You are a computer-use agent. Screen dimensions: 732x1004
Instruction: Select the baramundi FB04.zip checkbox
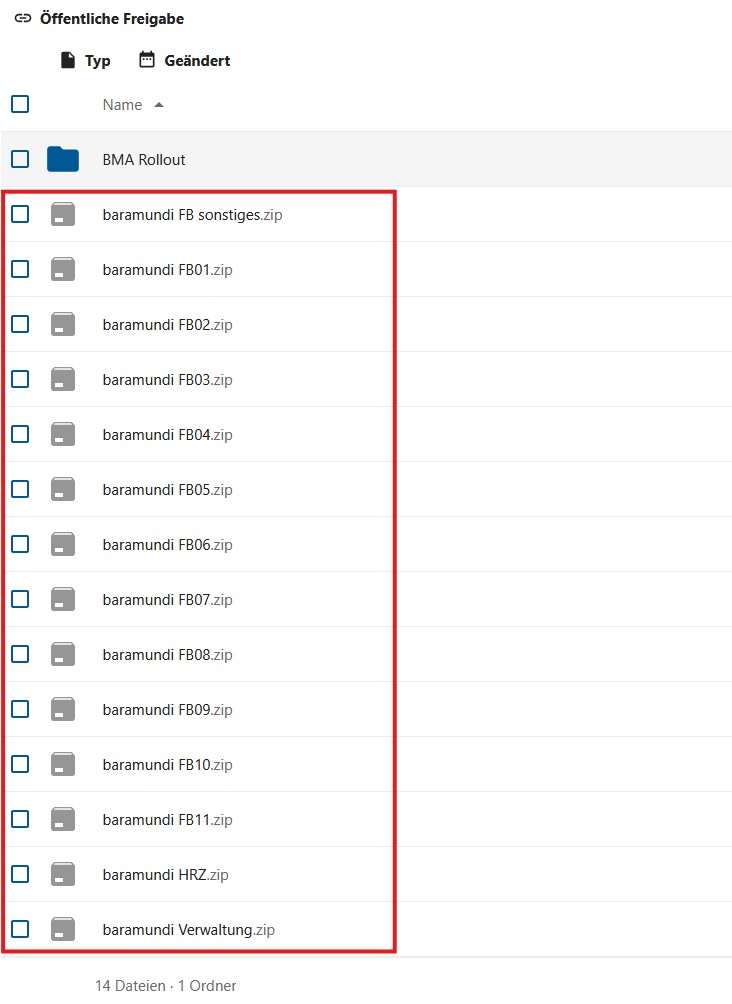20,434
